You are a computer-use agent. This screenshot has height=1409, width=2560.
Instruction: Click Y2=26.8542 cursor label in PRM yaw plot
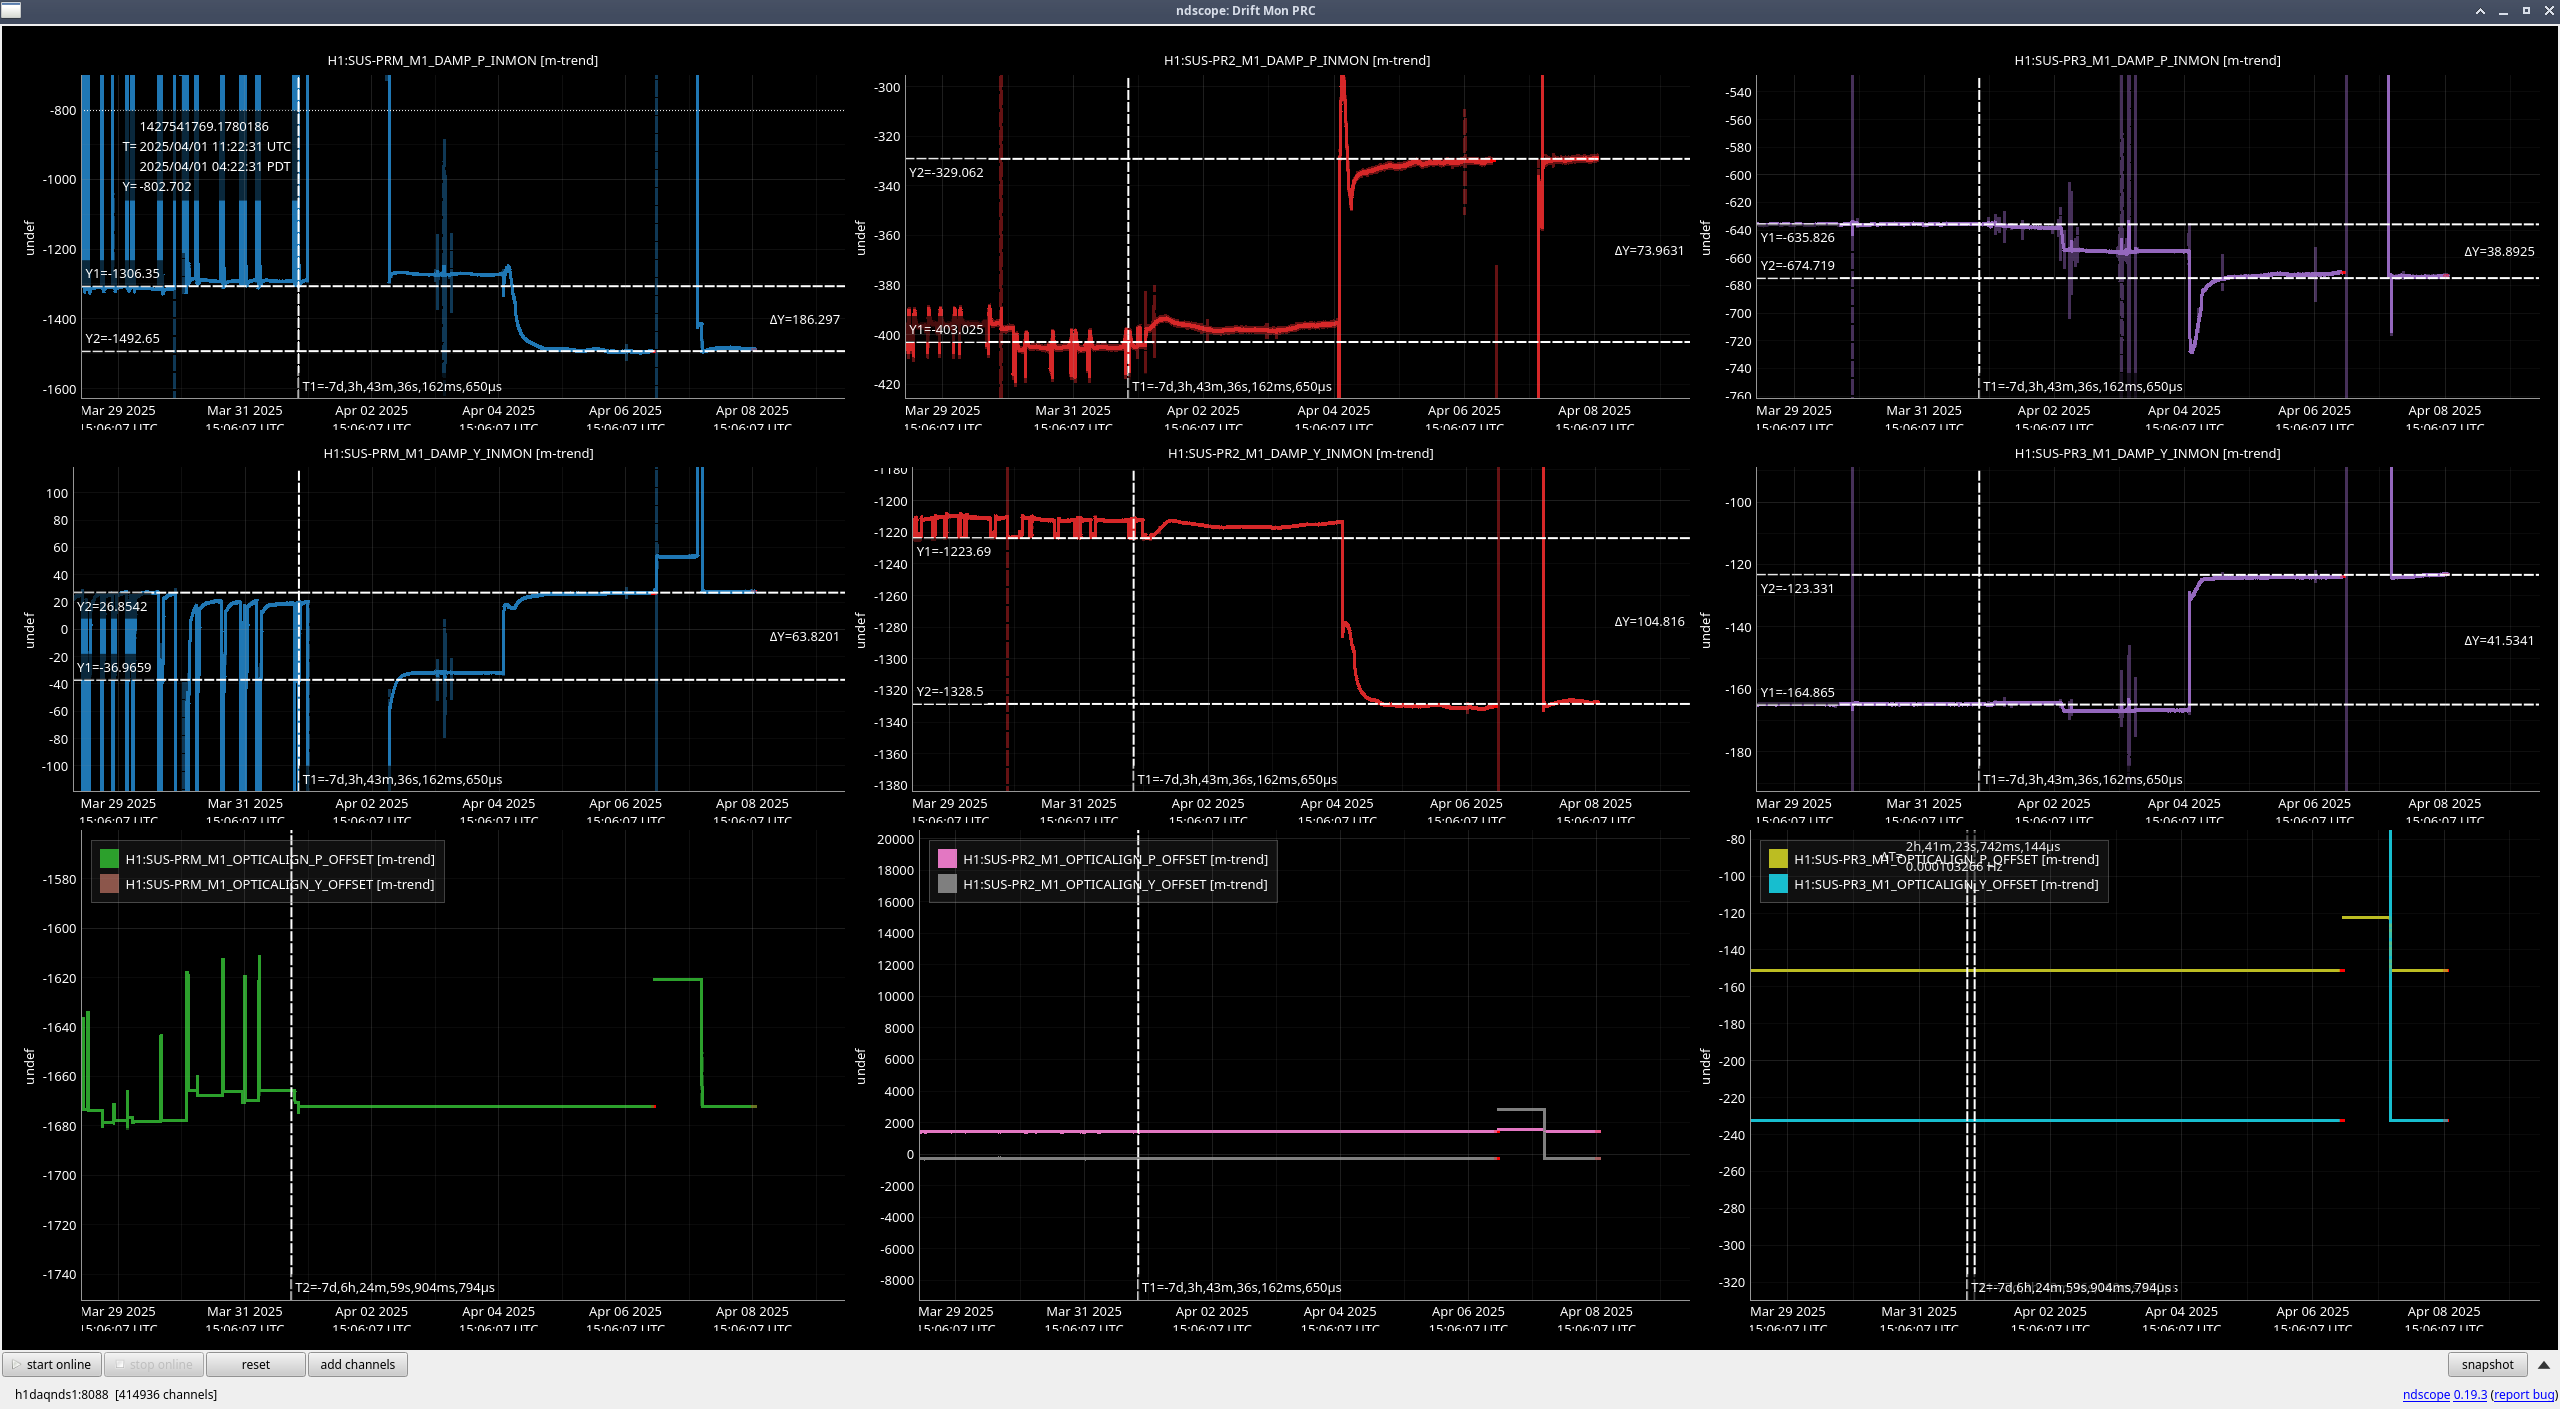112,606
